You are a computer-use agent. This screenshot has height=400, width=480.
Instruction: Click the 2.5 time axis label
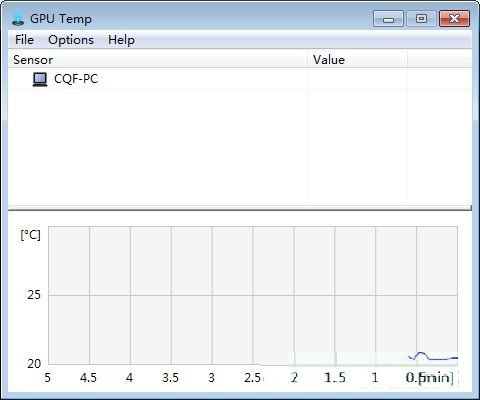(252, 378)
